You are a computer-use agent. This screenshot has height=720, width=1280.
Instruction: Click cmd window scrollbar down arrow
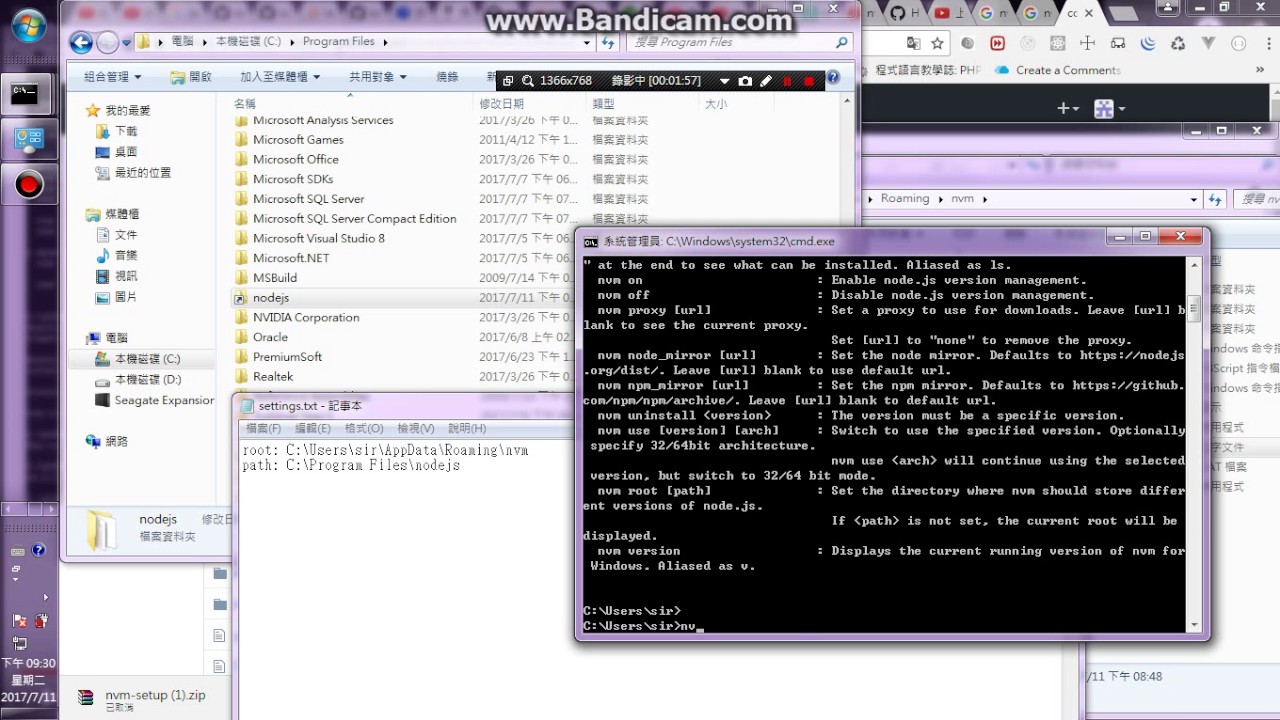click(1194, 625)
